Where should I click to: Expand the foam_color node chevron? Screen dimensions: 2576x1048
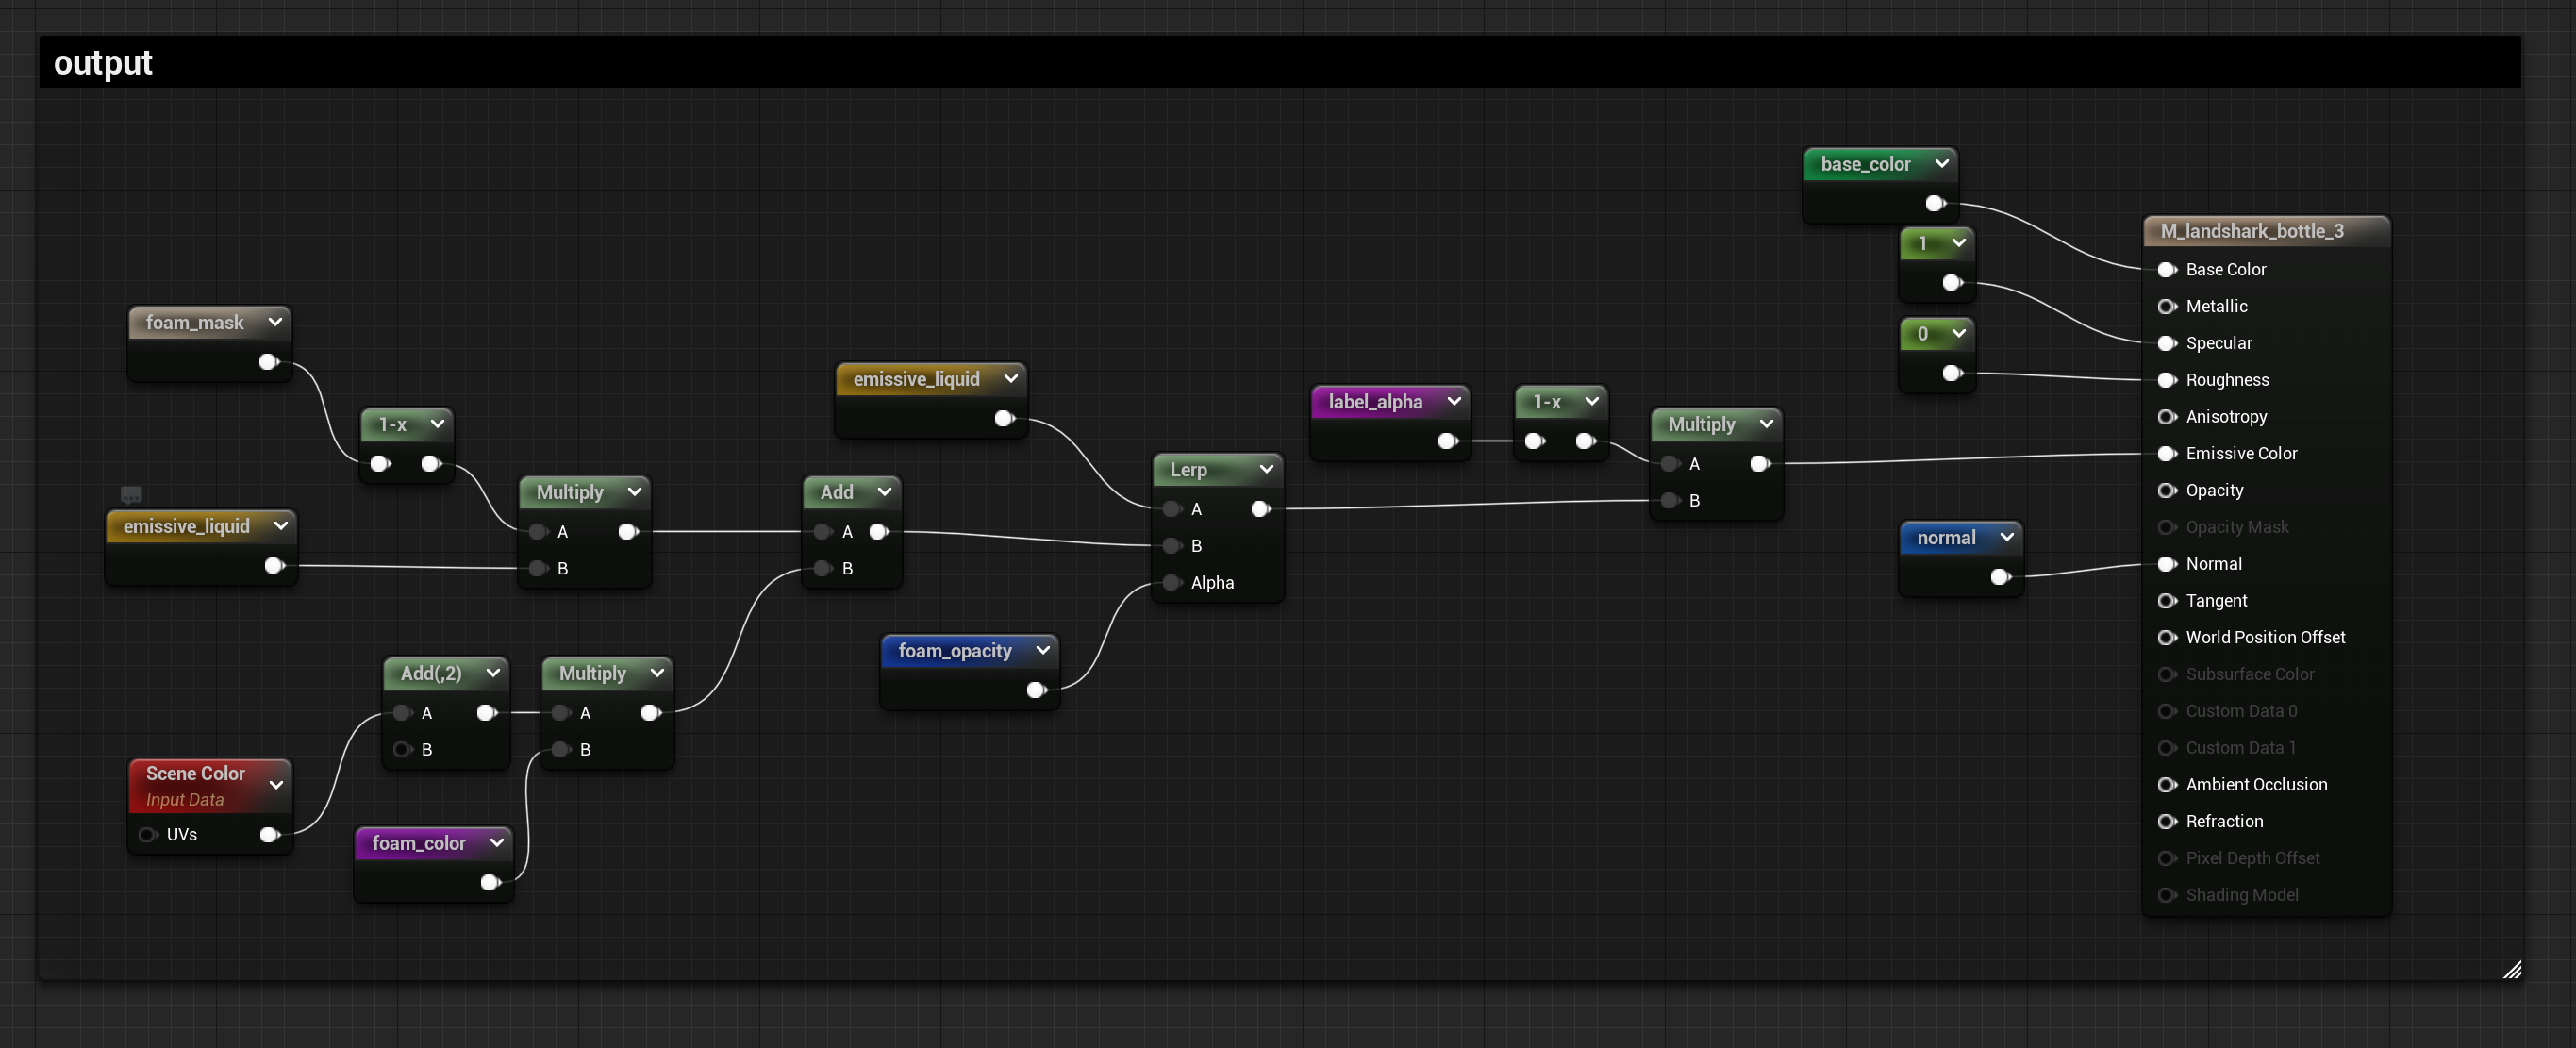point(496,843)
